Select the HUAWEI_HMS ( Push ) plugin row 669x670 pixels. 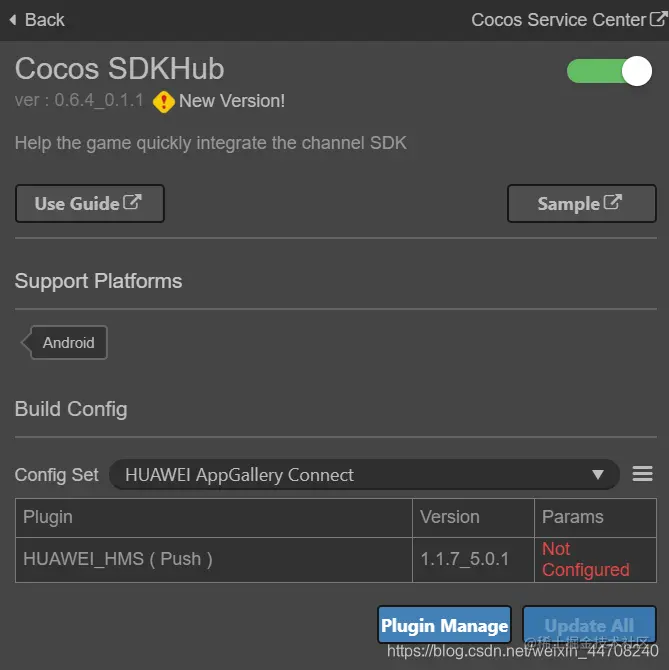336,560
